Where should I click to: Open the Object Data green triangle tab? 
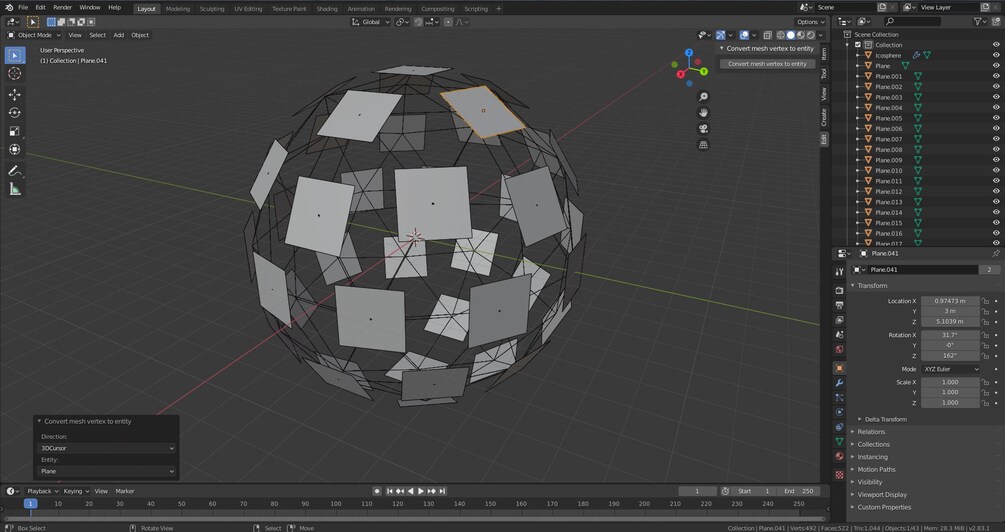click(x=839, y=442)
